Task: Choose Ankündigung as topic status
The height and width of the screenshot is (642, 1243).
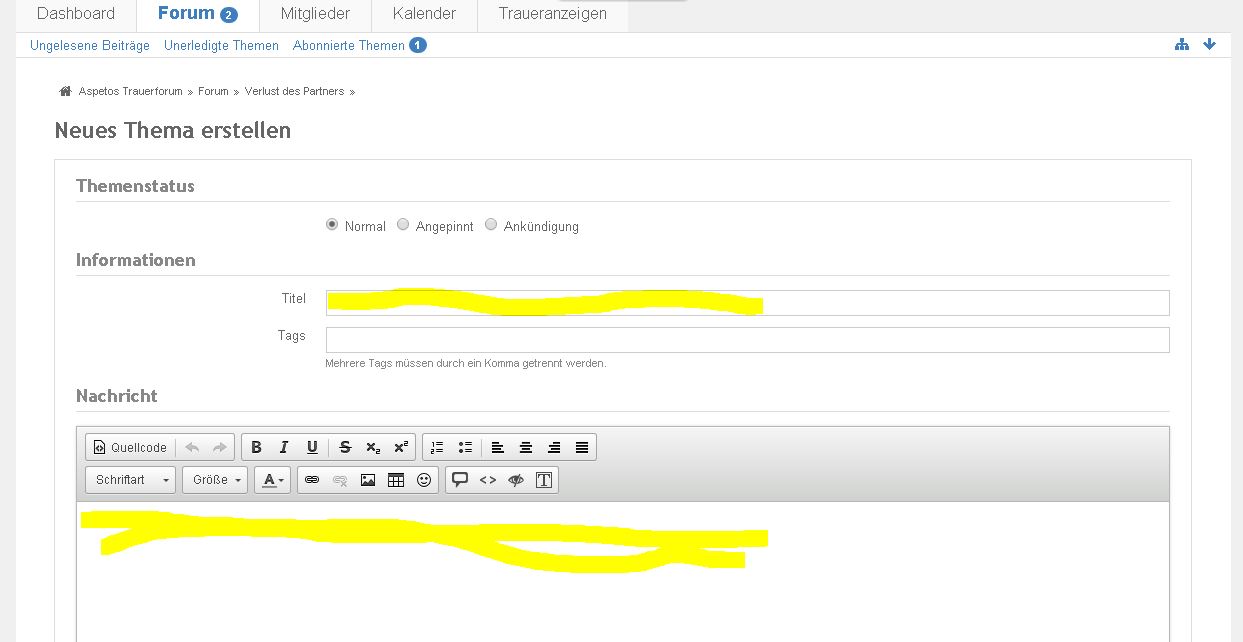Action: pyautogui.click(x=491, y=225)
